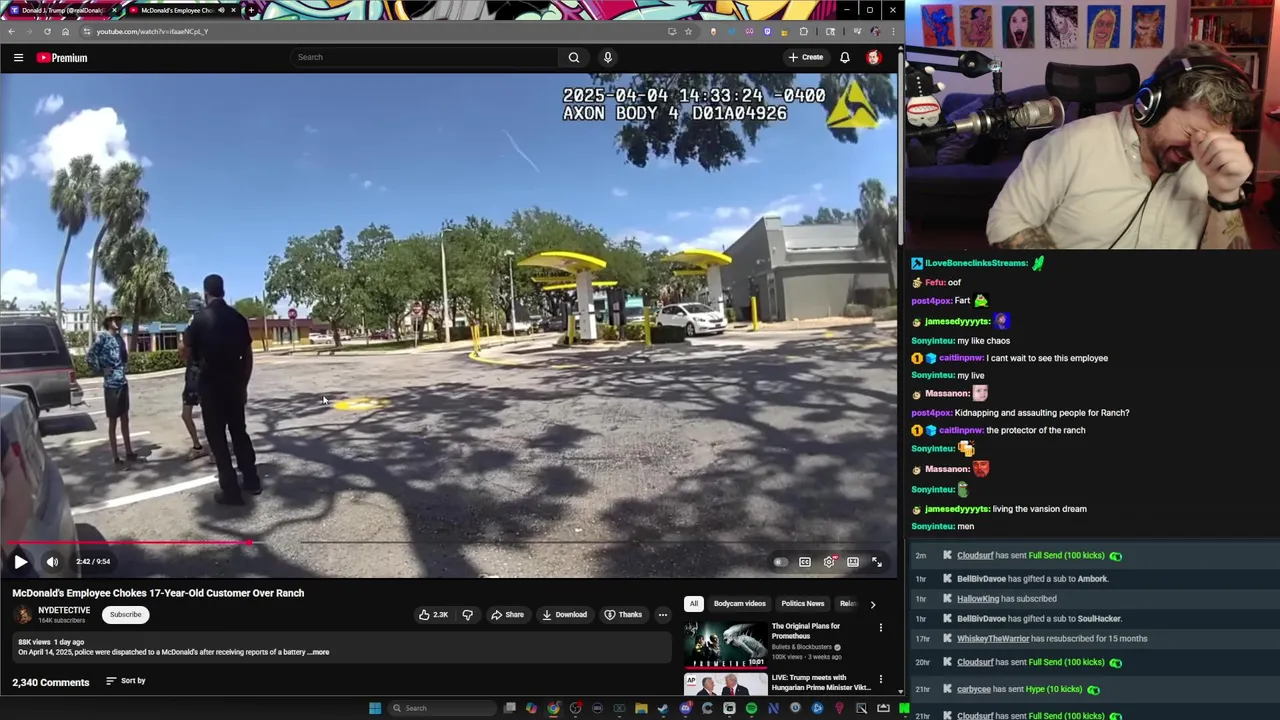The width and height of the screenshot is (1280, 720).
Task: Enter fullscreen mode
Action: [x=877, y=562]
